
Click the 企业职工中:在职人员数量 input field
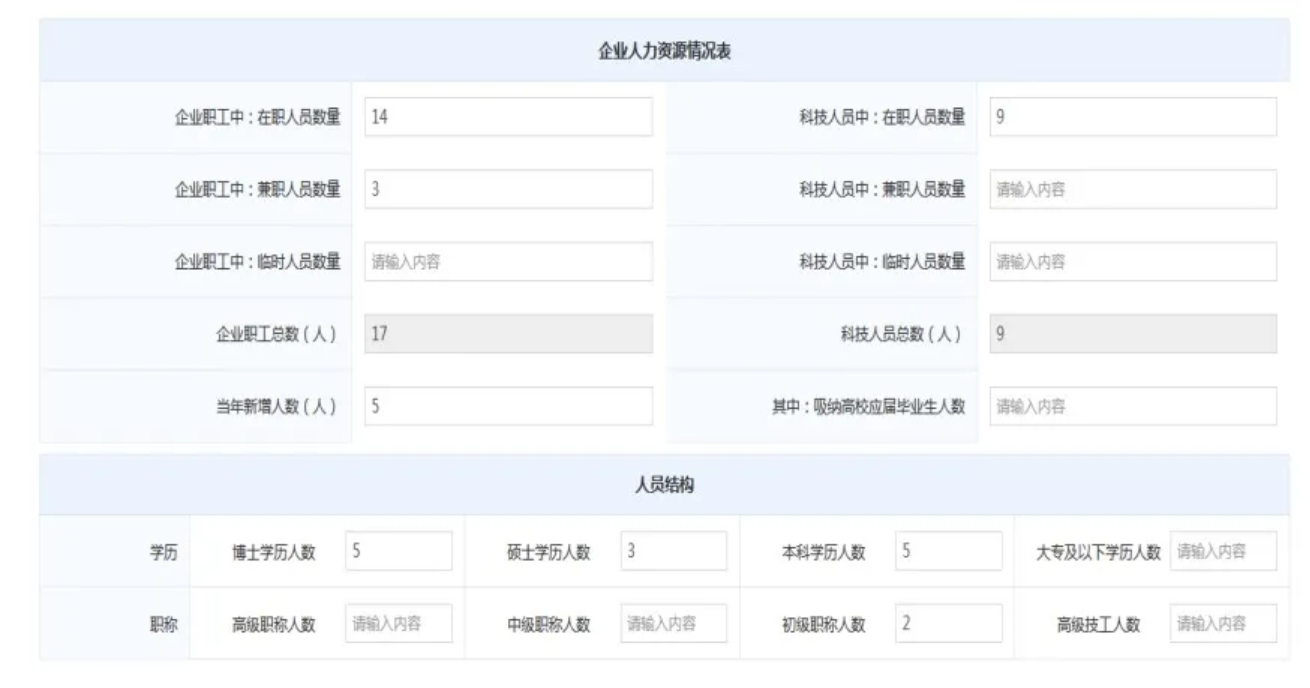pyautogui.click(x=508, y=117)
